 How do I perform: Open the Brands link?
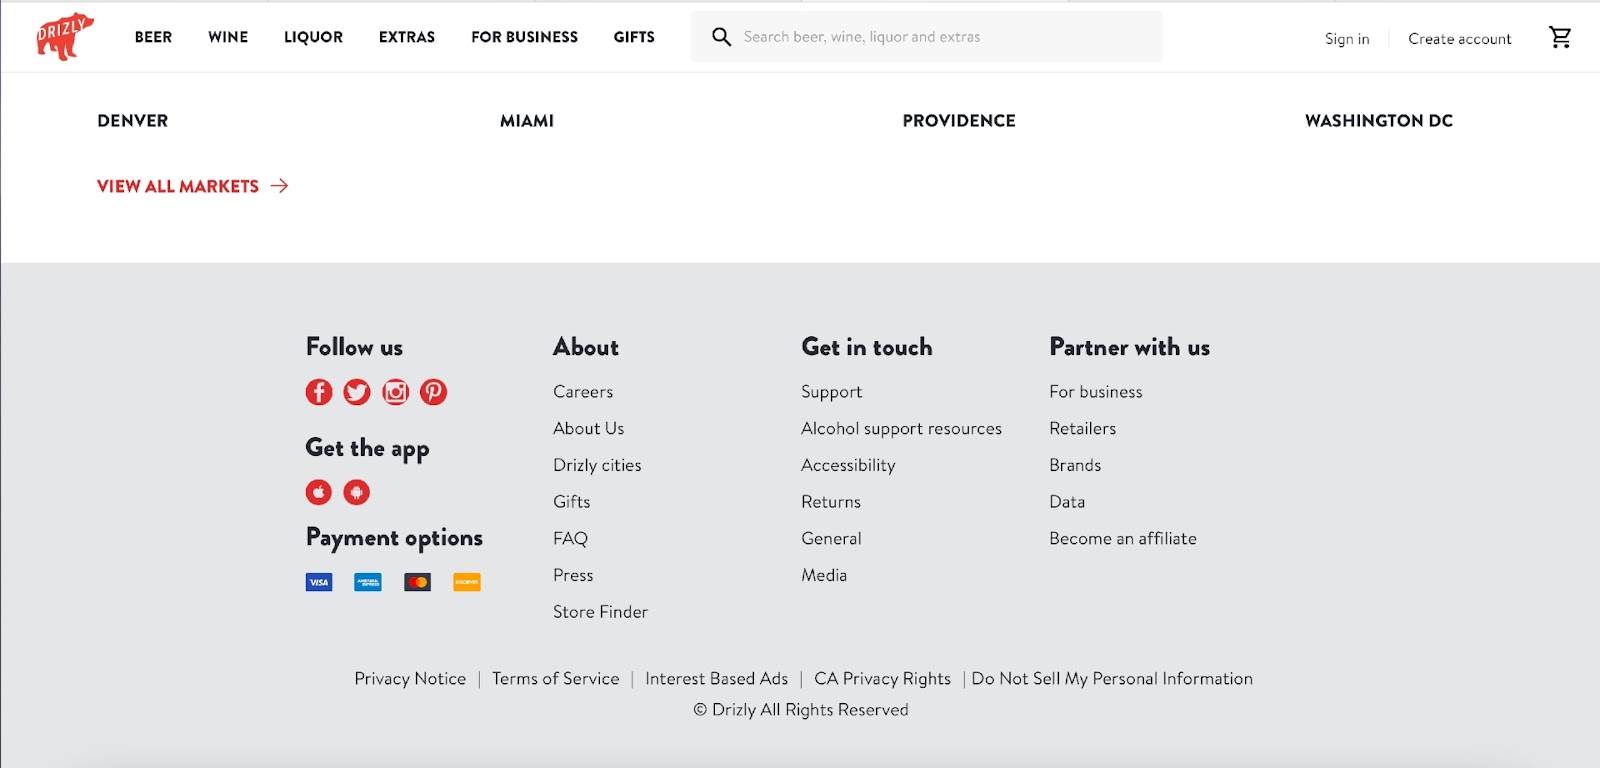click(x=1075, y=465)
